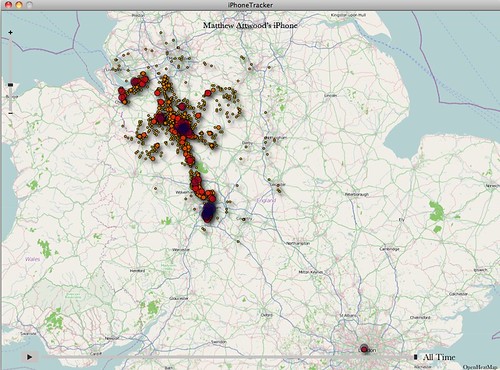Click the large dark blue heat blob near Coventry
The height and width of the screenshot is (370, 500).
click(x=208, y=212)
